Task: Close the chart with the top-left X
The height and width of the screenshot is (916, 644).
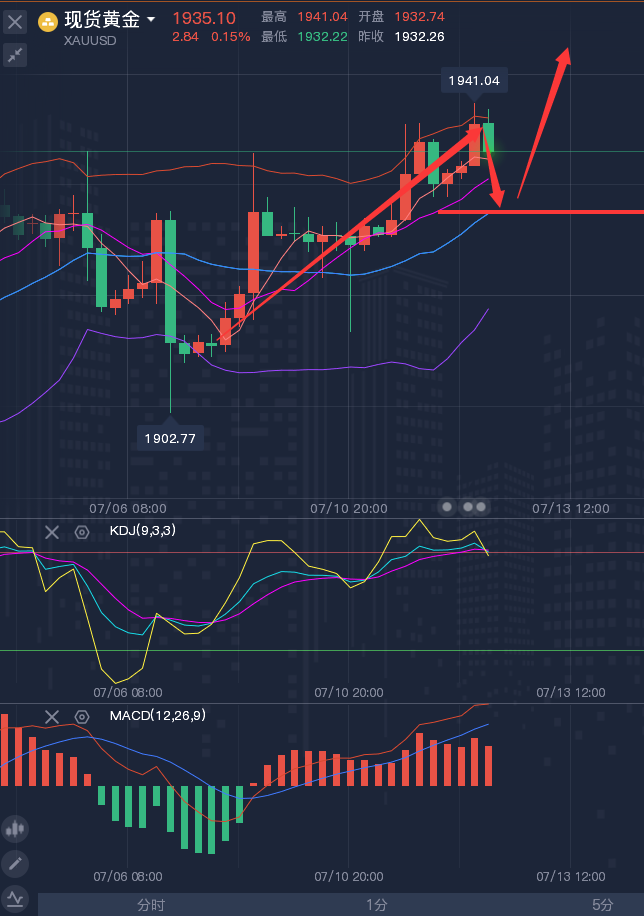Action: [15, 20]
